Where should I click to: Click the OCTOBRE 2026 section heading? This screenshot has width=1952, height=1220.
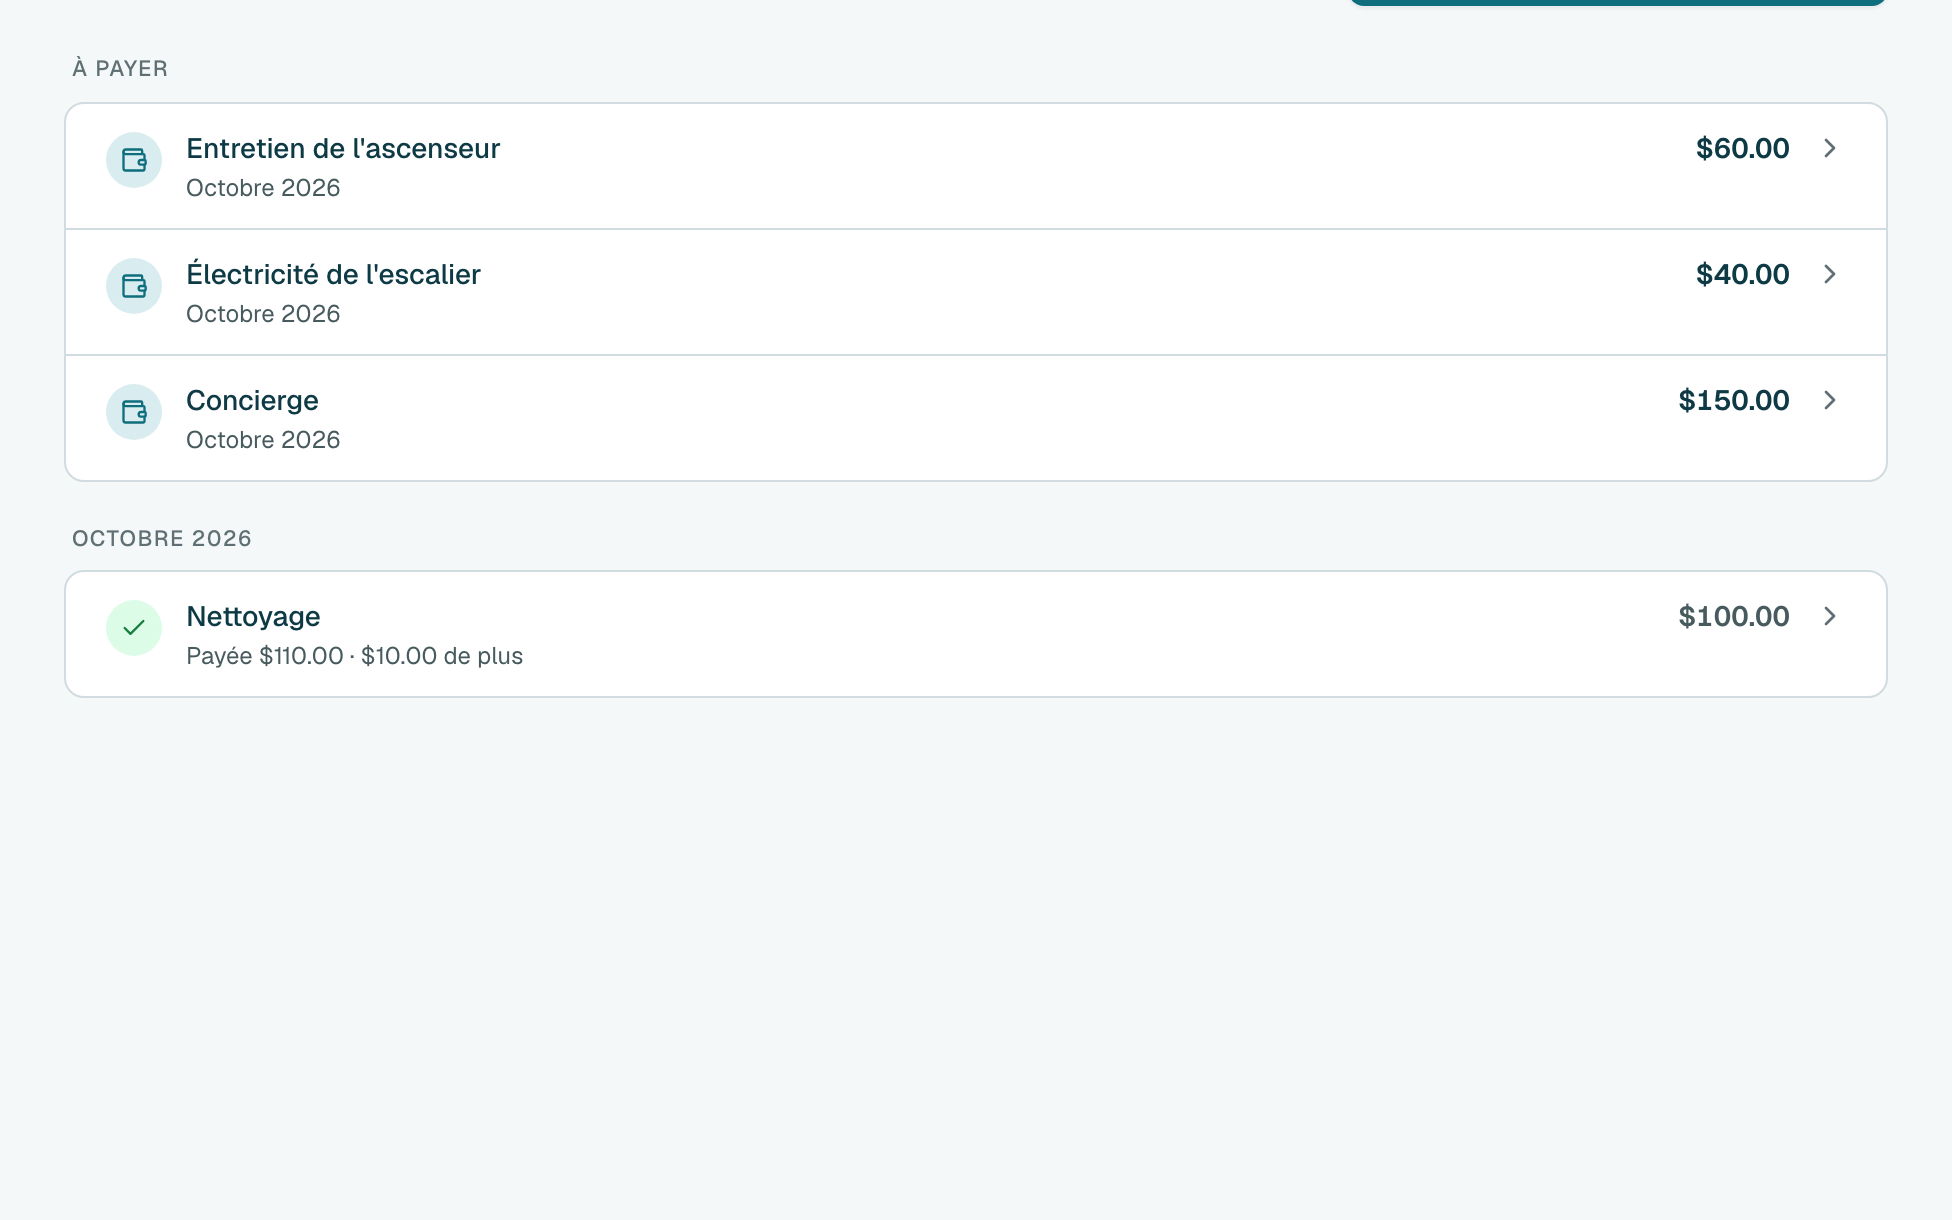coord(162,538)
